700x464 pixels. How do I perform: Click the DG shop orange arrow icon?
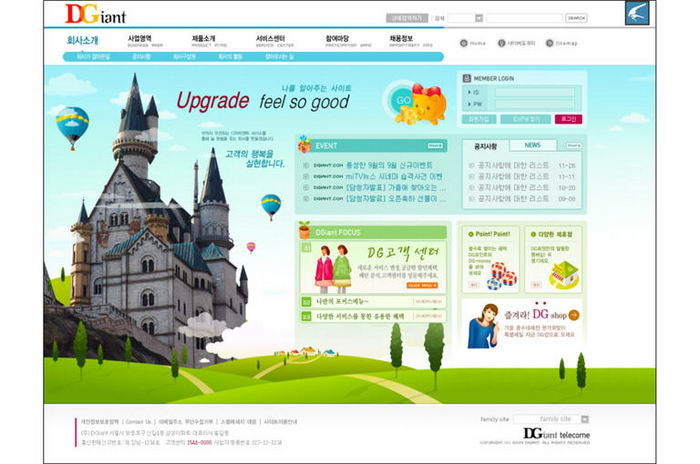tap(573, 315)
